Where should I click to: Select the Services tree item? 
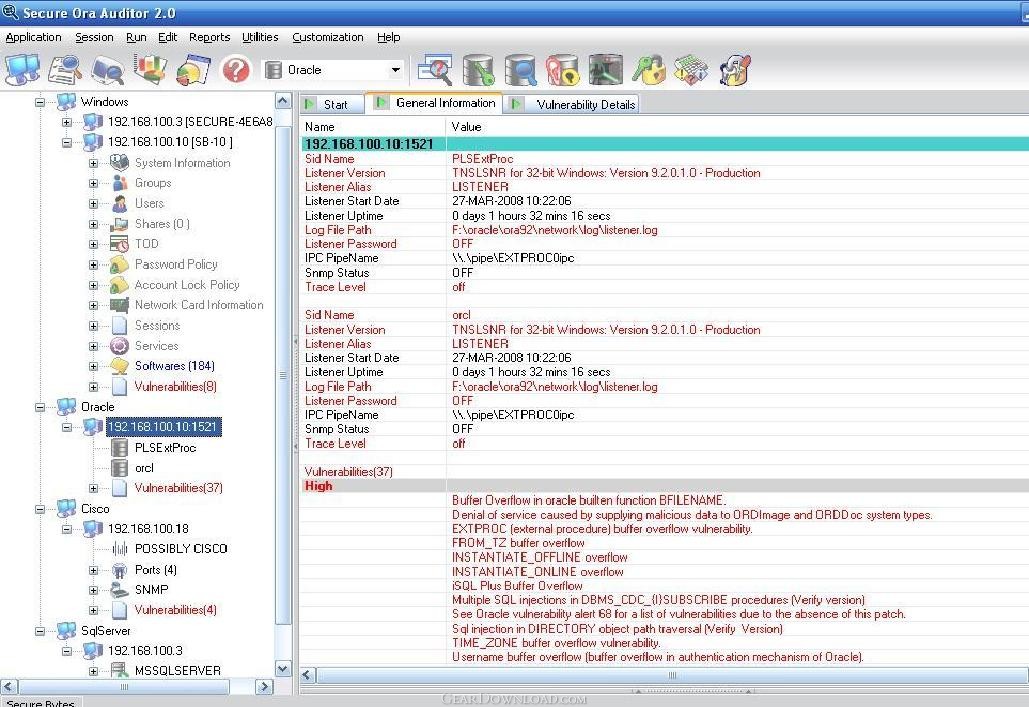point(156,346)
